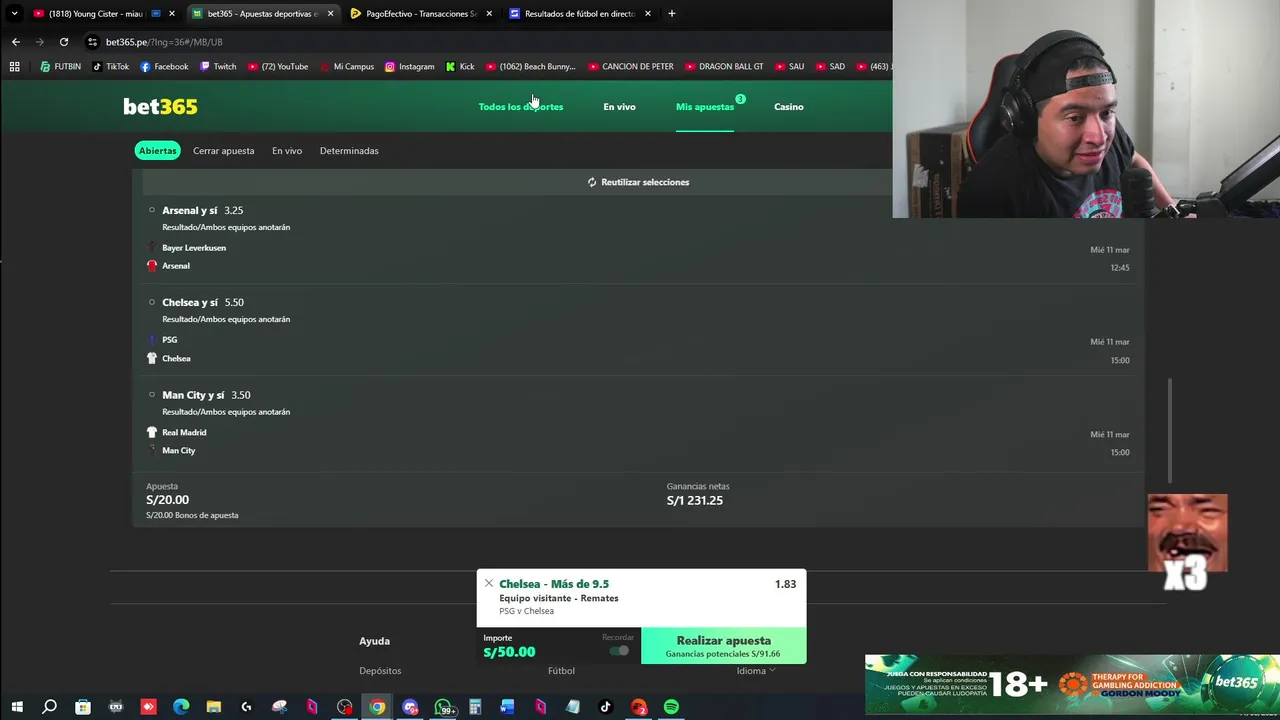Open the (72) YouTube bookmark
This screenshot has height=720, width=1280.
point(277,67)
